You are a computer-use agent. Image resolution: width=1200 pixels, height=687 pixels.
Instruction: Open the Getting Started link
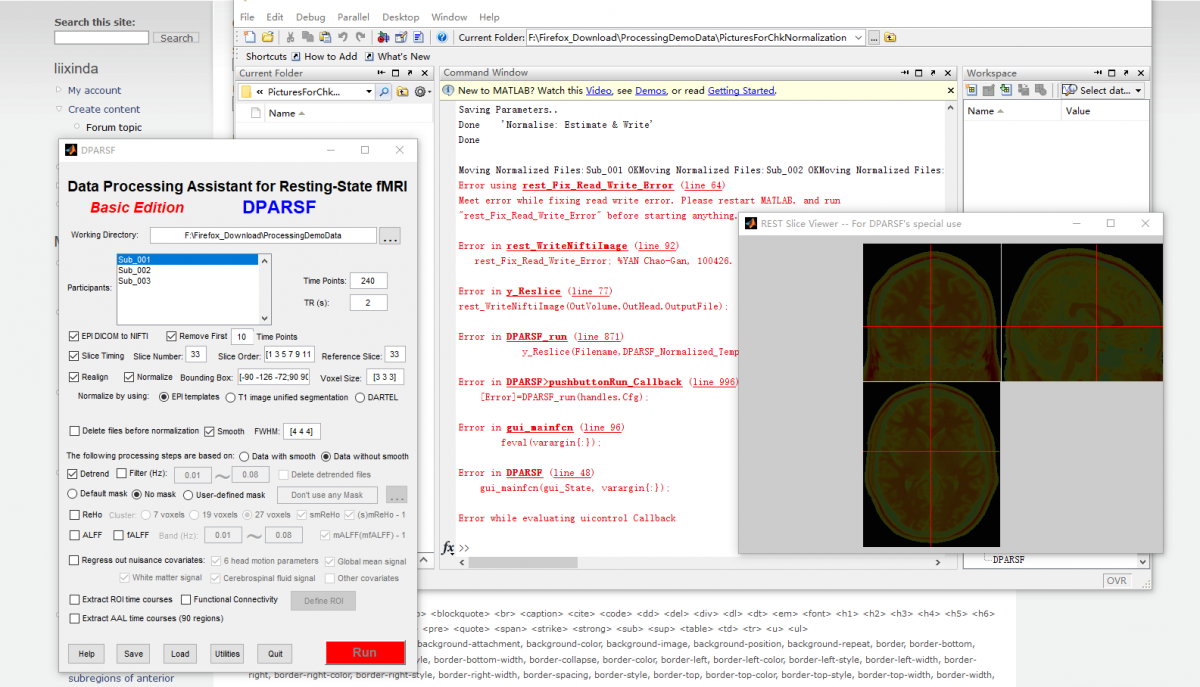(741, 91)
